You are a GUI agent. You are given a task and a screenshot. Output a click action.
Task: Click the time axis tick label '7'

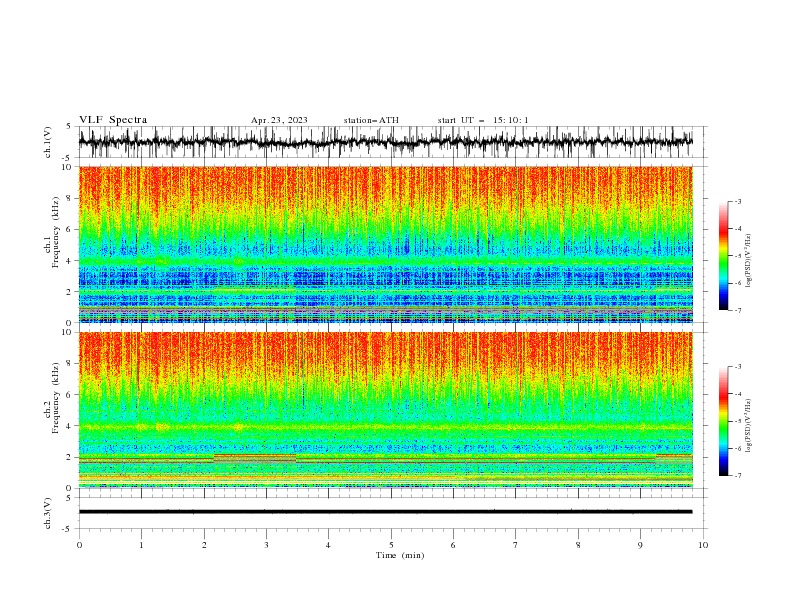pyautogui.click(x=516, y=545)
